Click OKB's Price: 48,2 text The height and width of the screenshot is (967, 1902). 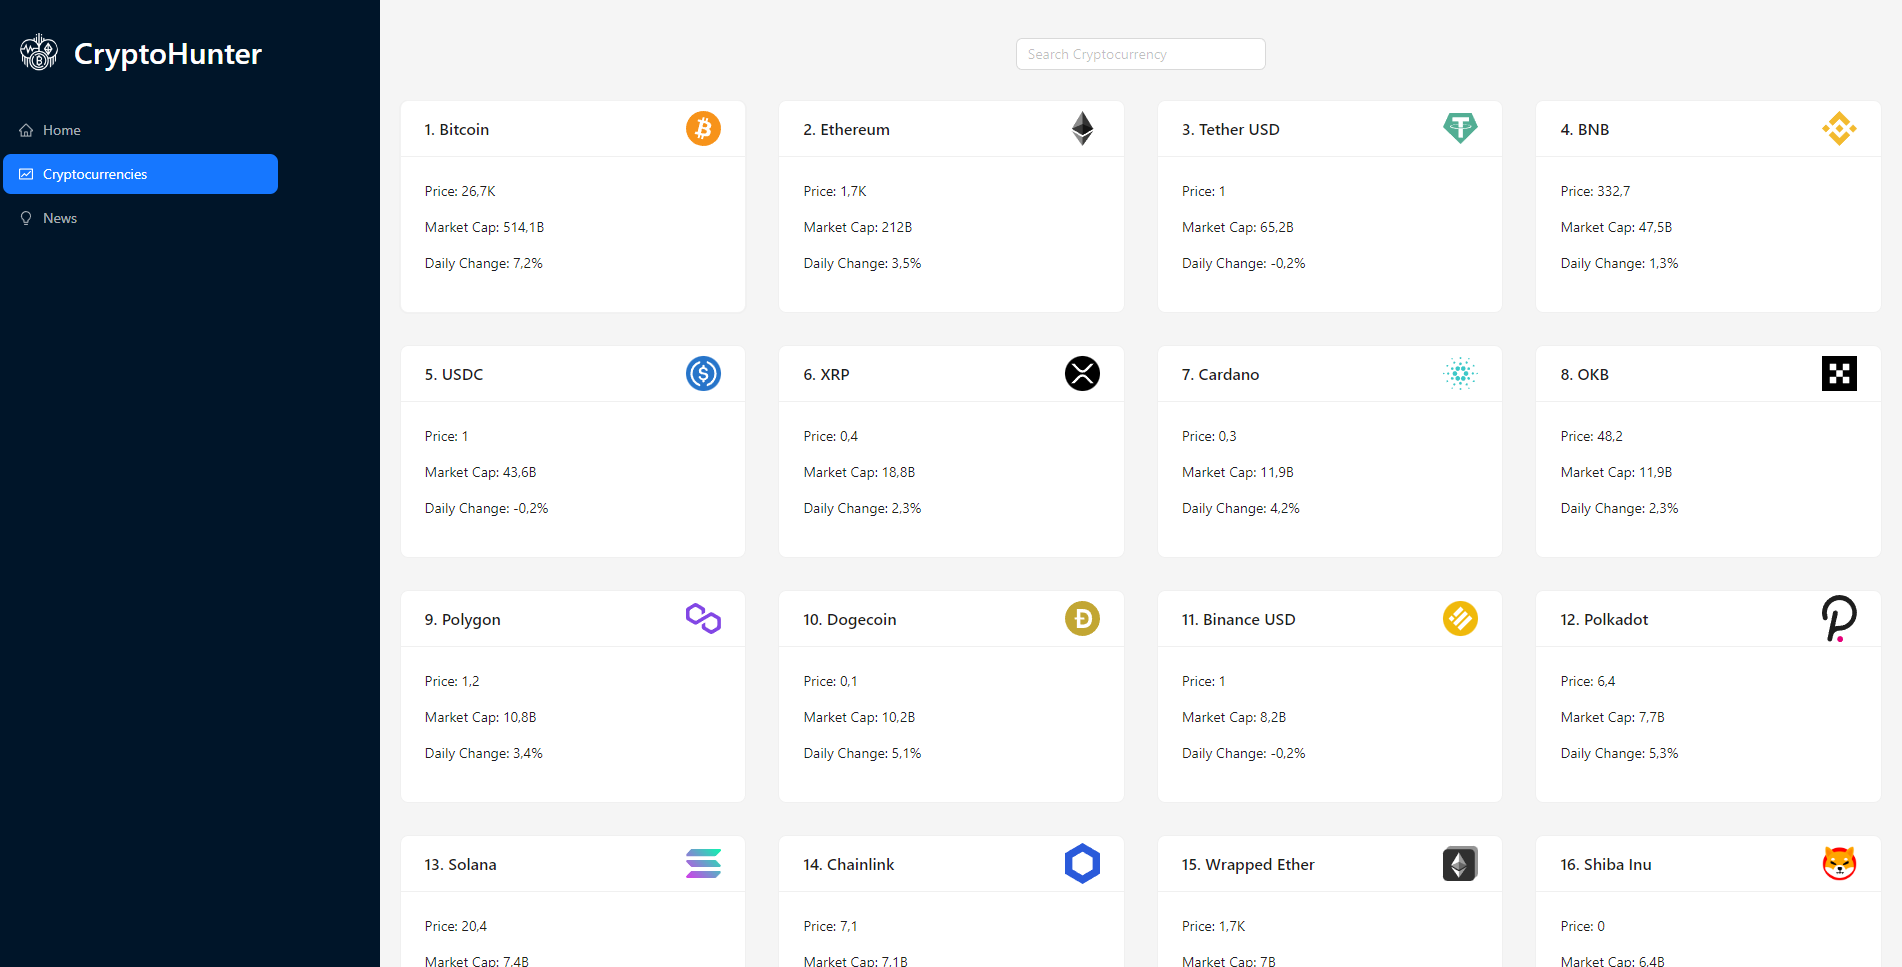coord(1591,436)
